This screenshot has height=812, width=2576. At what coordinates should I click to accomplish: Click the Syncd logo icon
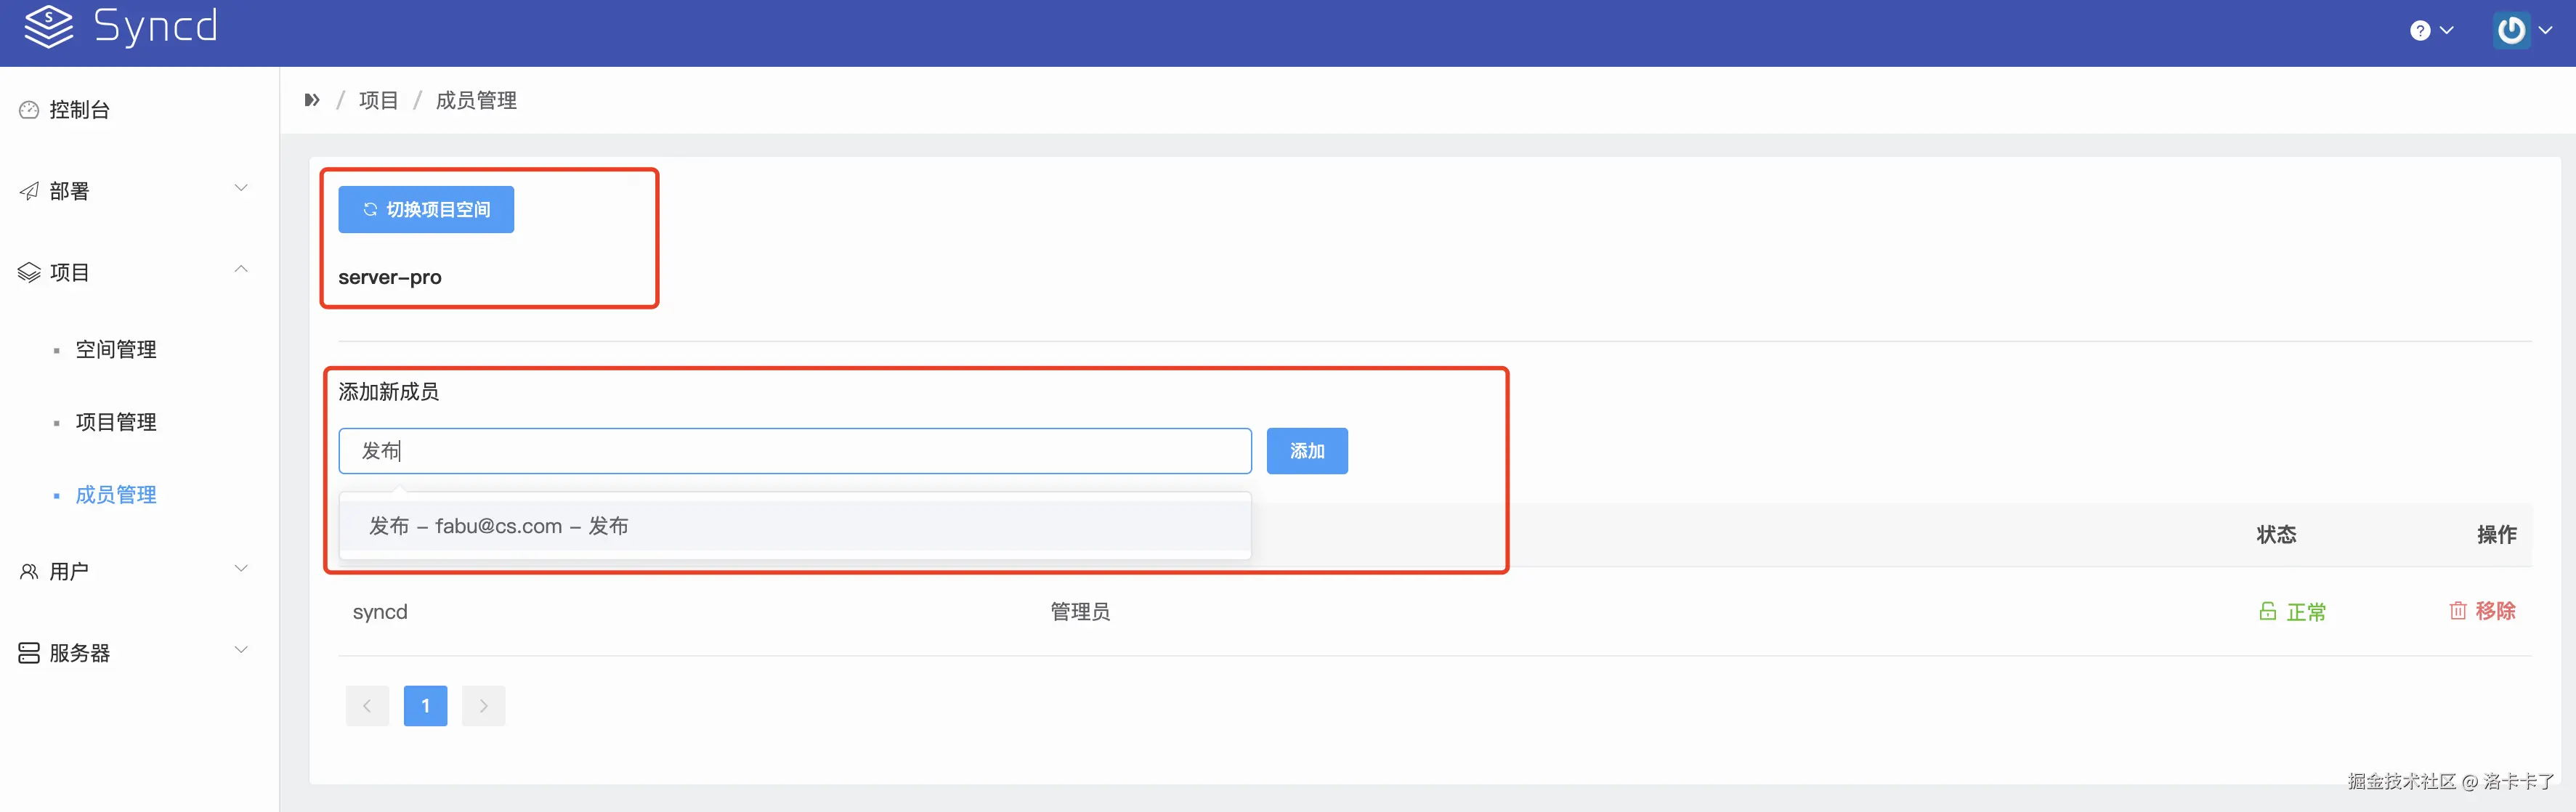48,27
